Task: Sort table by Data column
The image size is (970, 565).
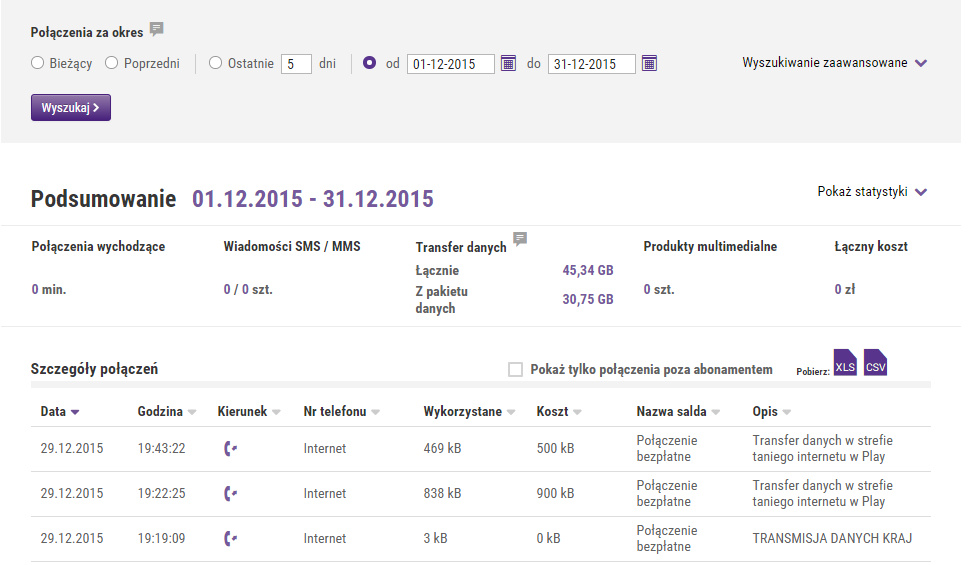Action: pyautogui.click(x=60, y=412)
